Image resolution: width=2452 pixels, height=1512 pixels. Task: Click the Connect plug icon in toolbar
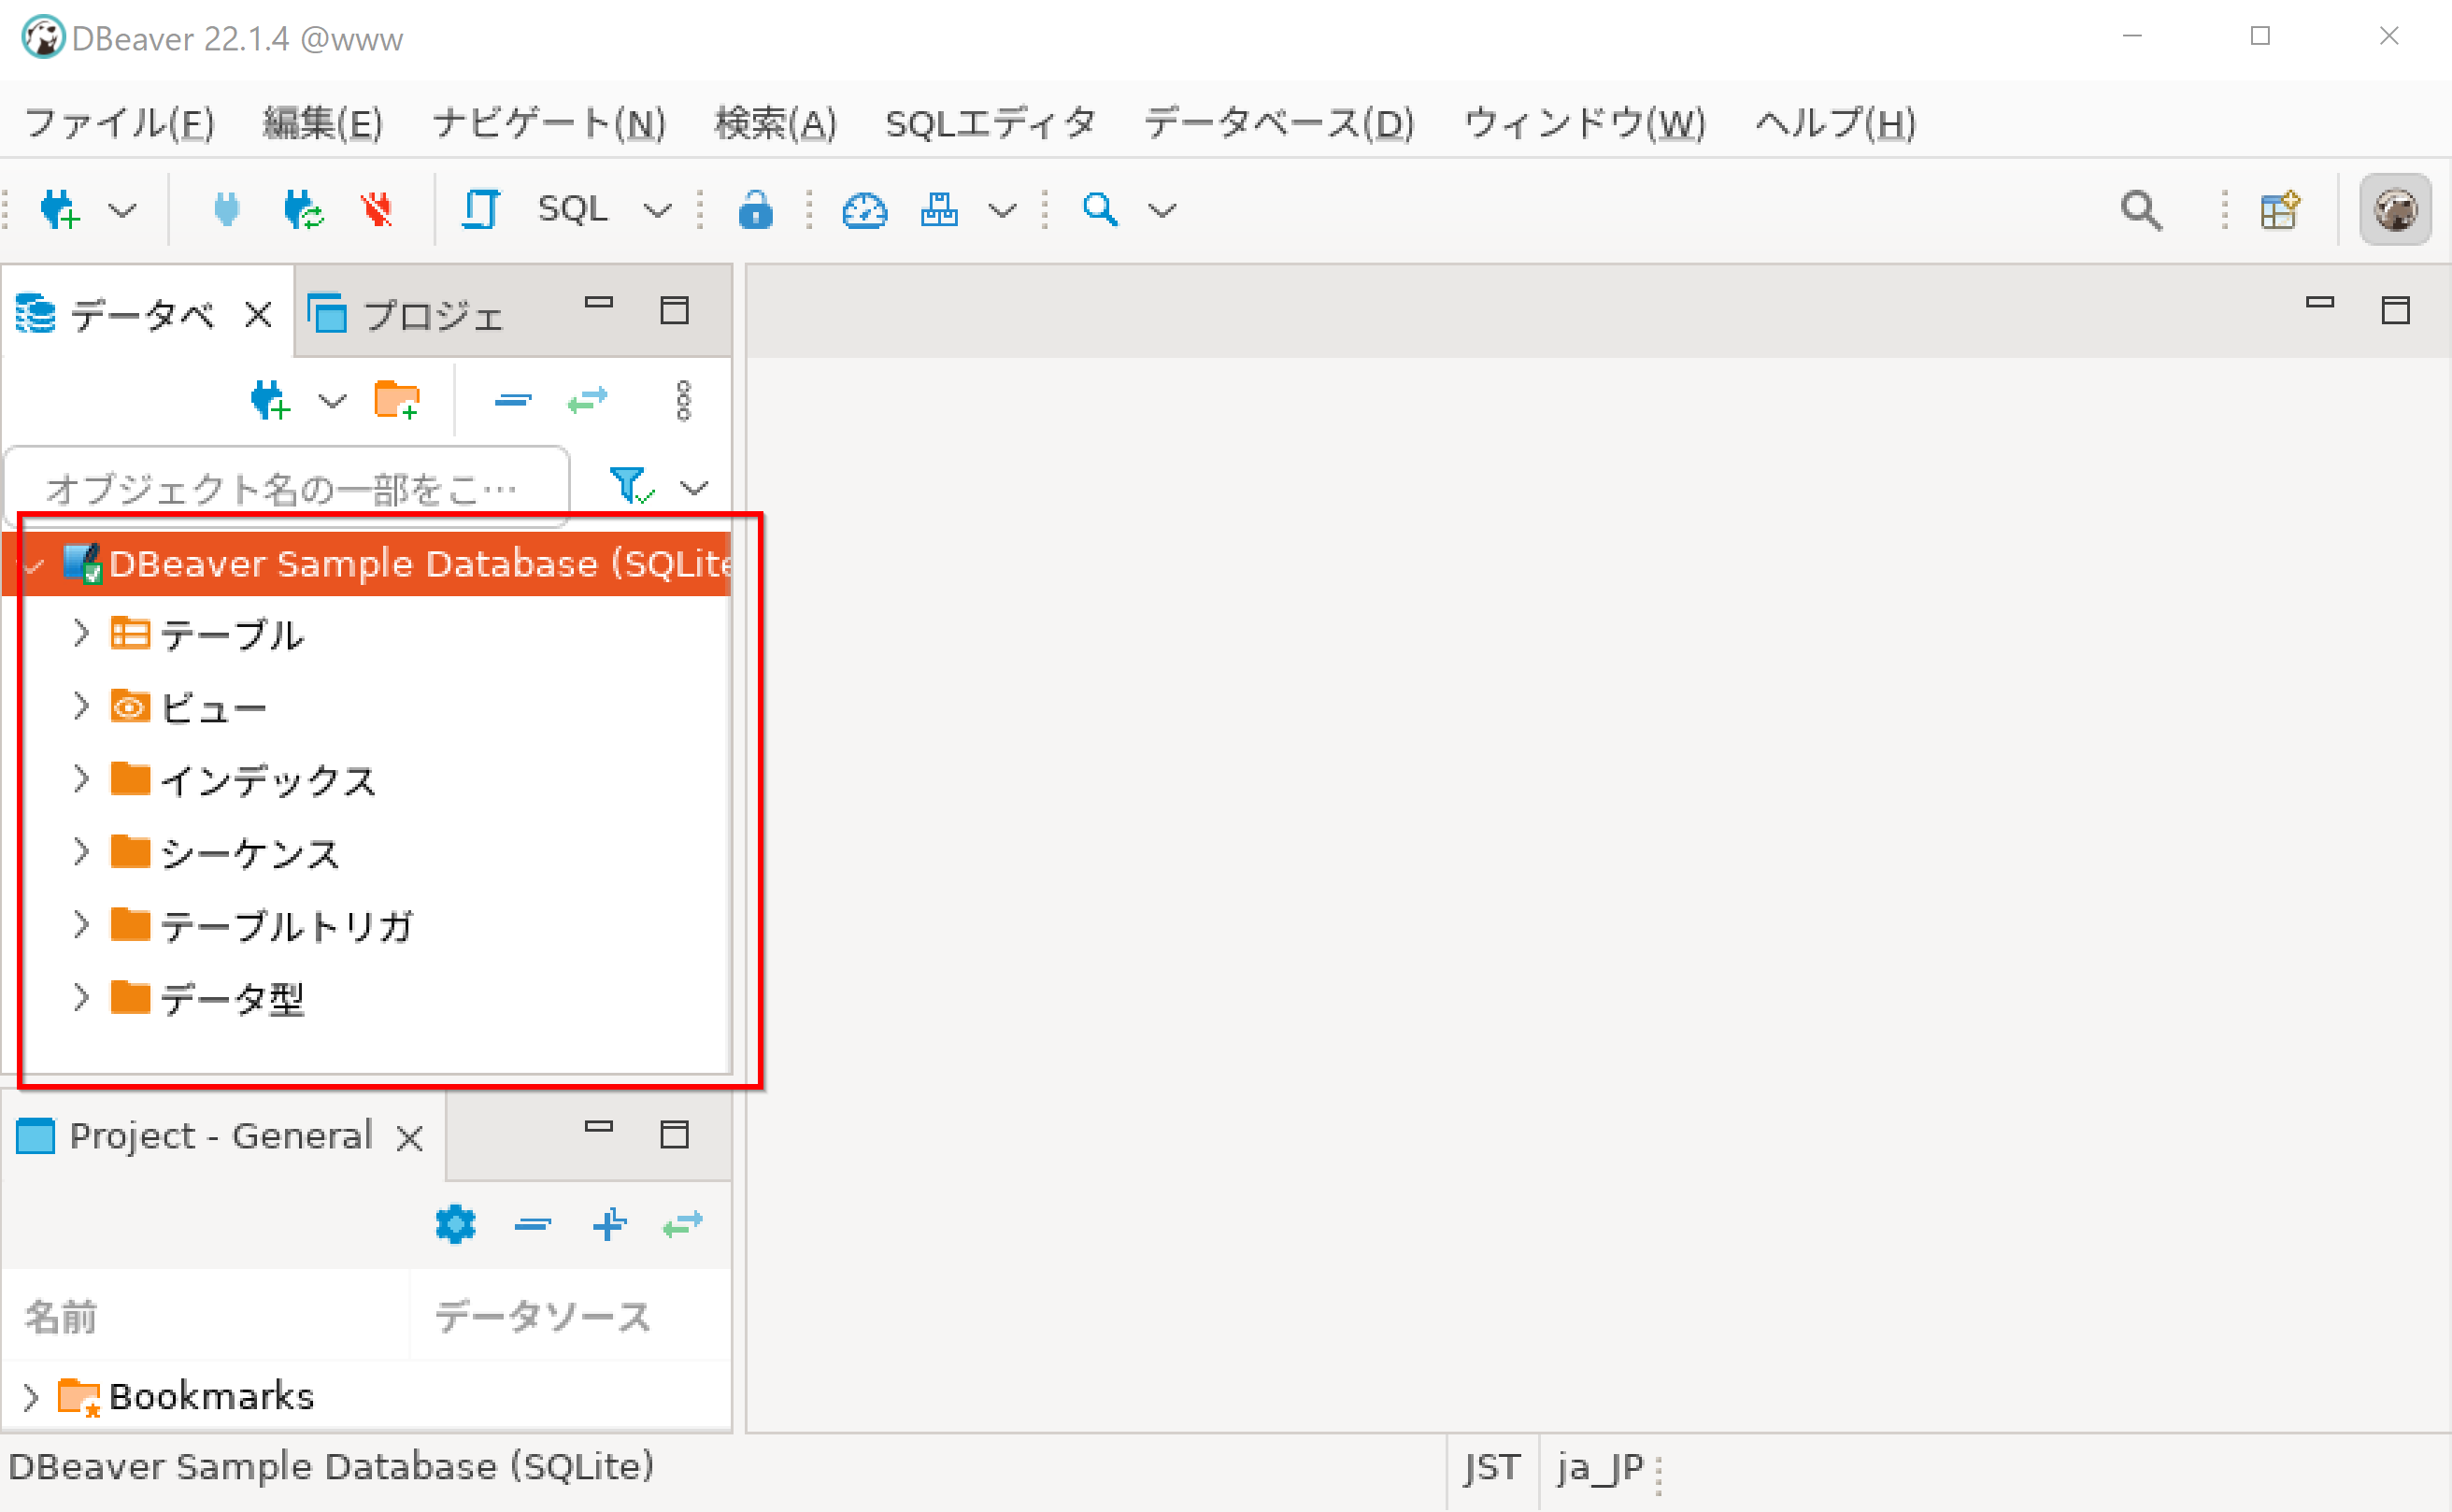pos(227,210)
